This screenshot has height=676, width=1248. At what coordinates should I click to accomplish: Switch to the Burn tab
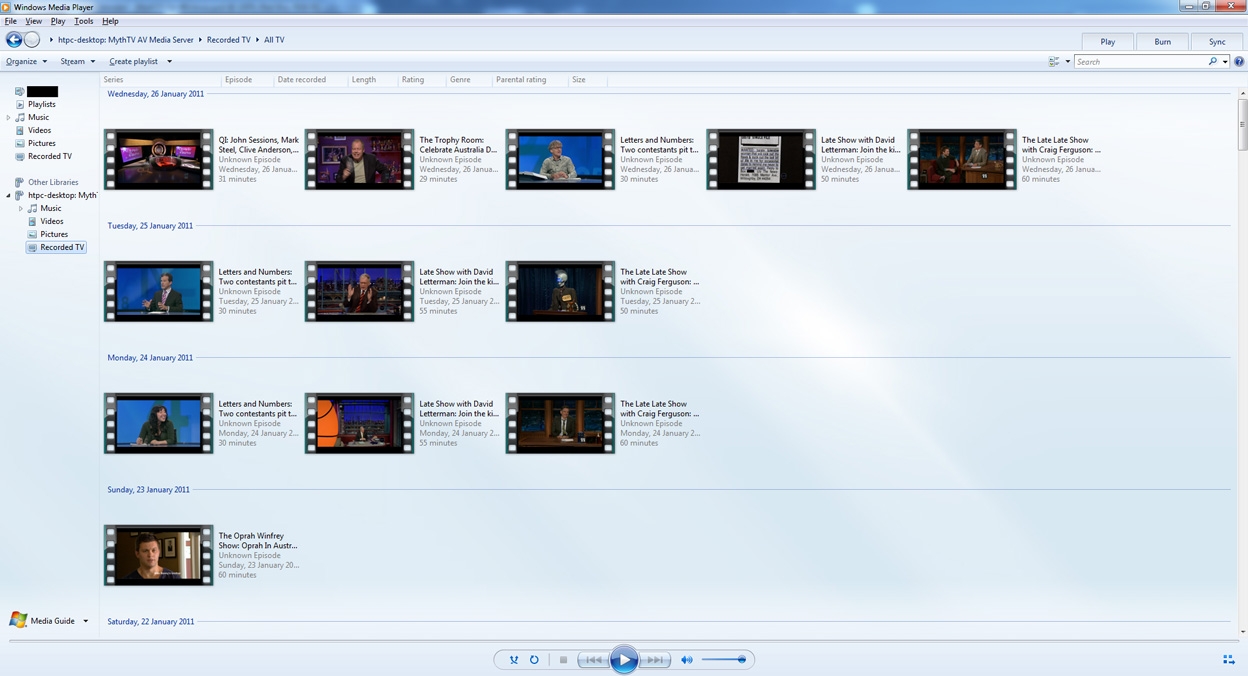tap(1163, 42)
